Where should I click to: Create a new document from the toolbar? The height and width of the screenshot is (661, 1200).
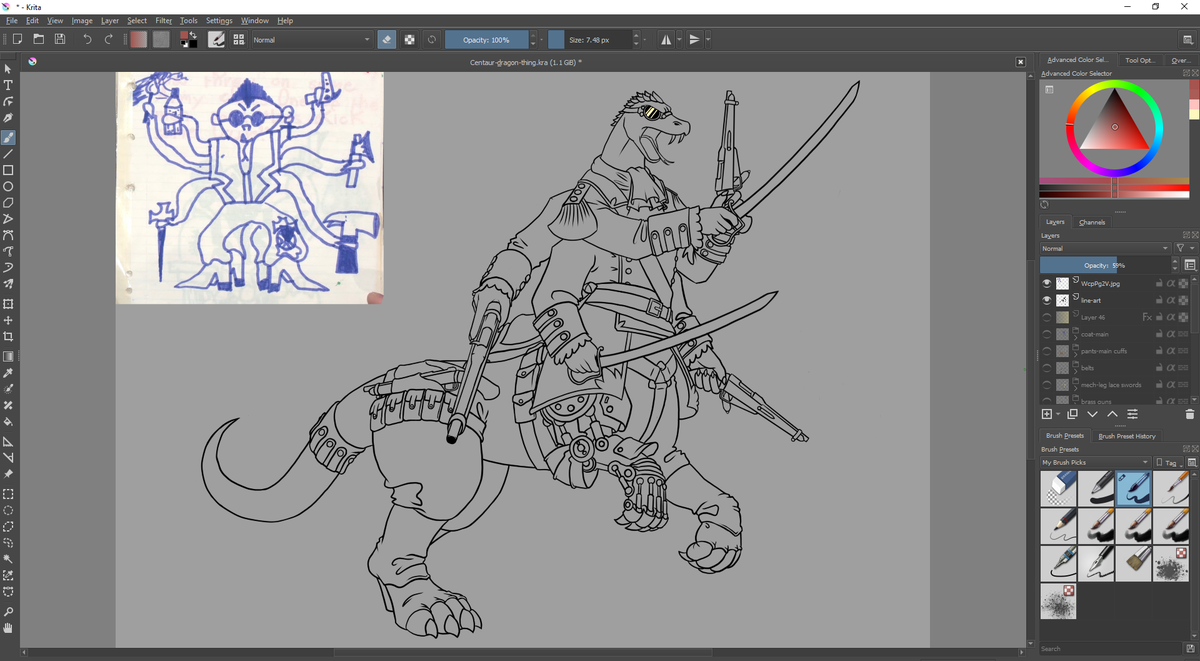(17, 39)
